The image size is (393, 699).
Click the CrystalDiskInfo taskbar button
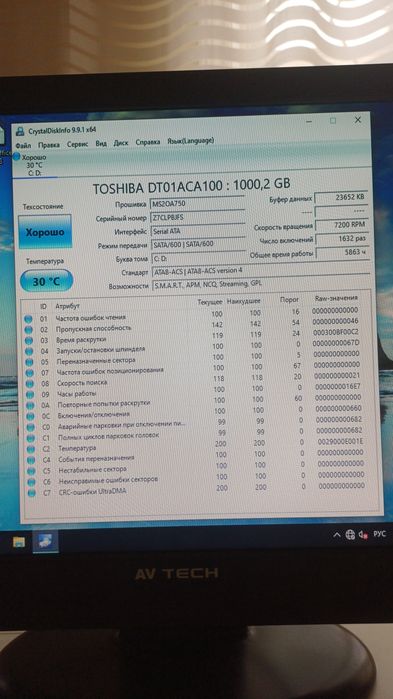click(x=45, y=541)
